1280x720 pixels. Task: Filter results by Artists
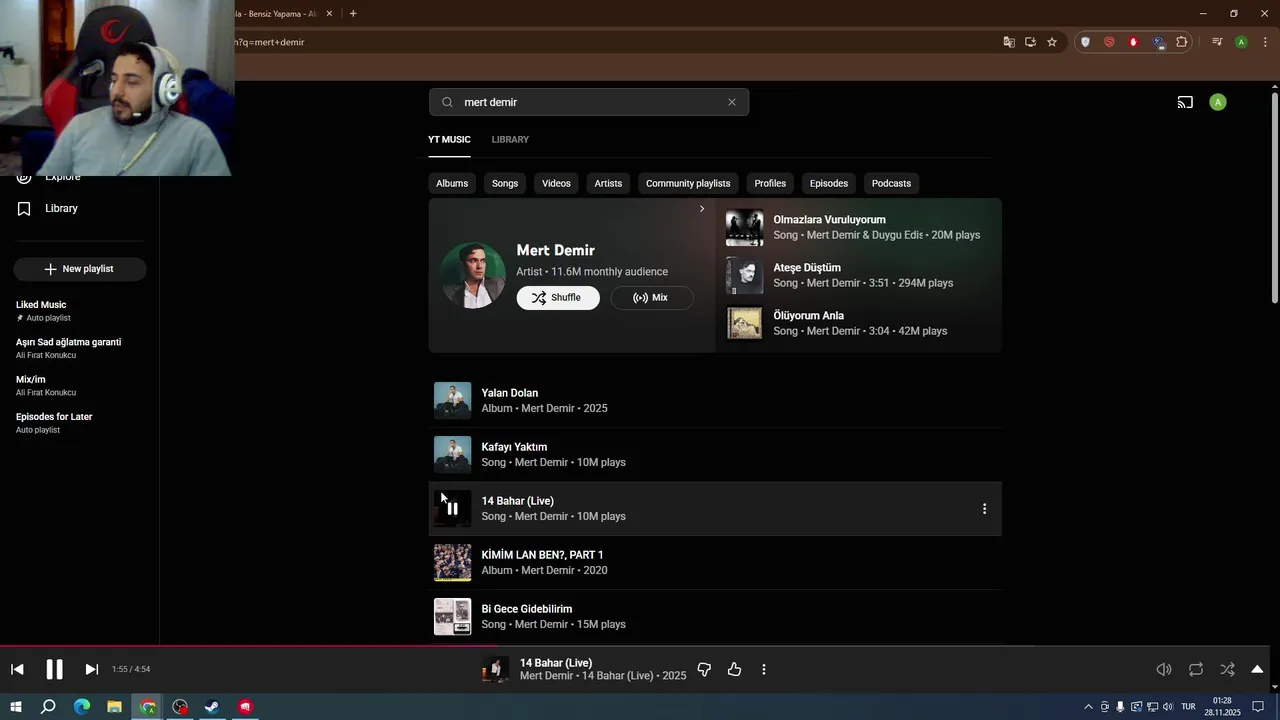[608, 183]
